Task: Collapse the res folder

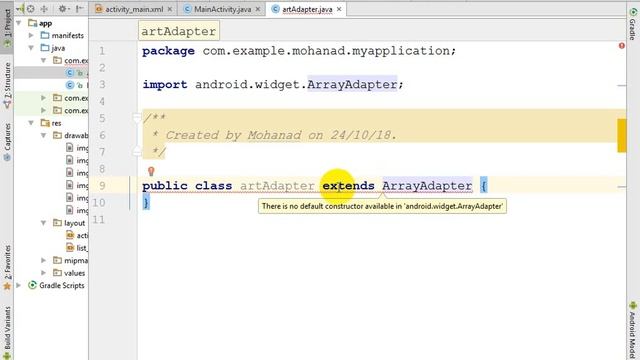Action: tap(31, 122)
